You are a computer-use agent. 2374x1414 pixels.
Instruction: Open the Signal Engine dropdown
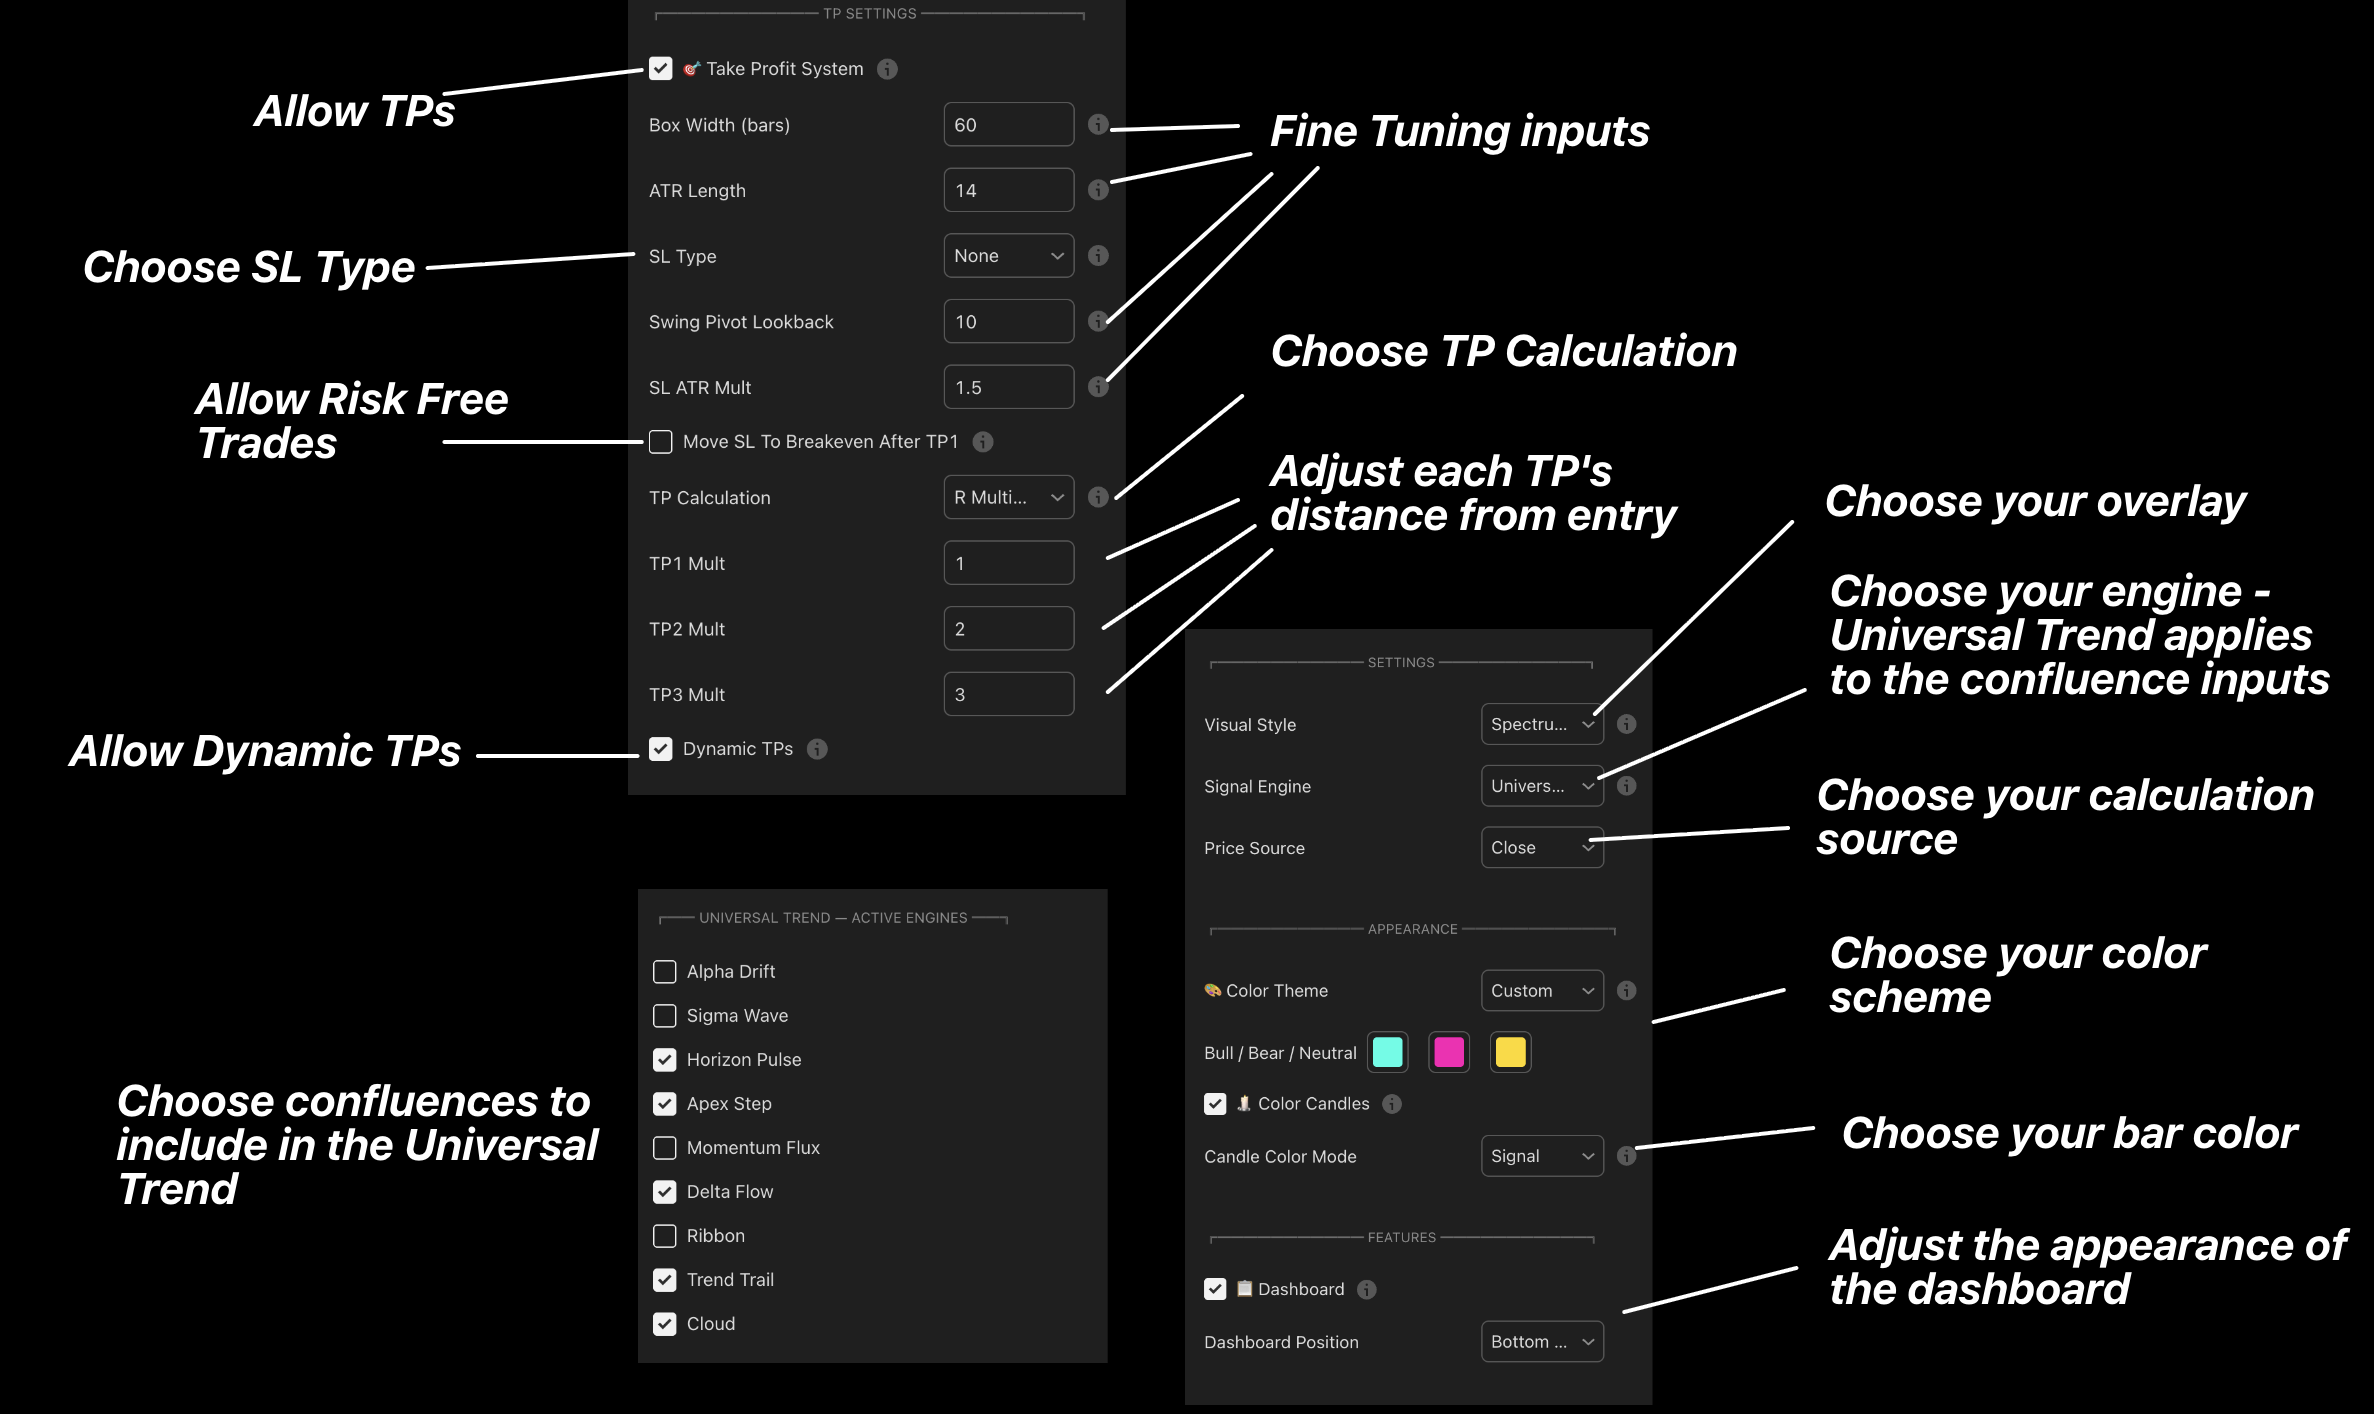point(1542,786)
